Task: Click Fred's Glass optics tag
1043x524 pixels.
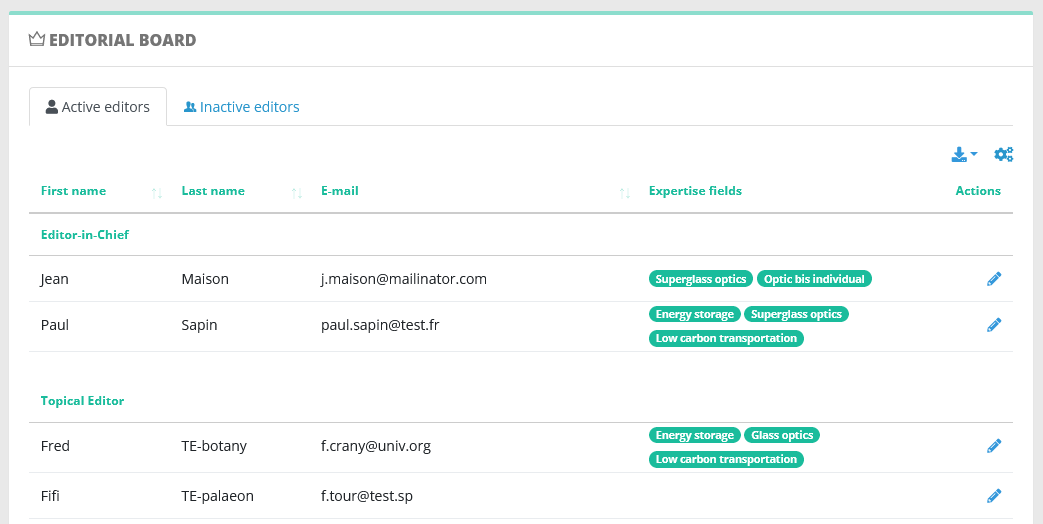Action: pyautogui.click(x=782, y=435)
